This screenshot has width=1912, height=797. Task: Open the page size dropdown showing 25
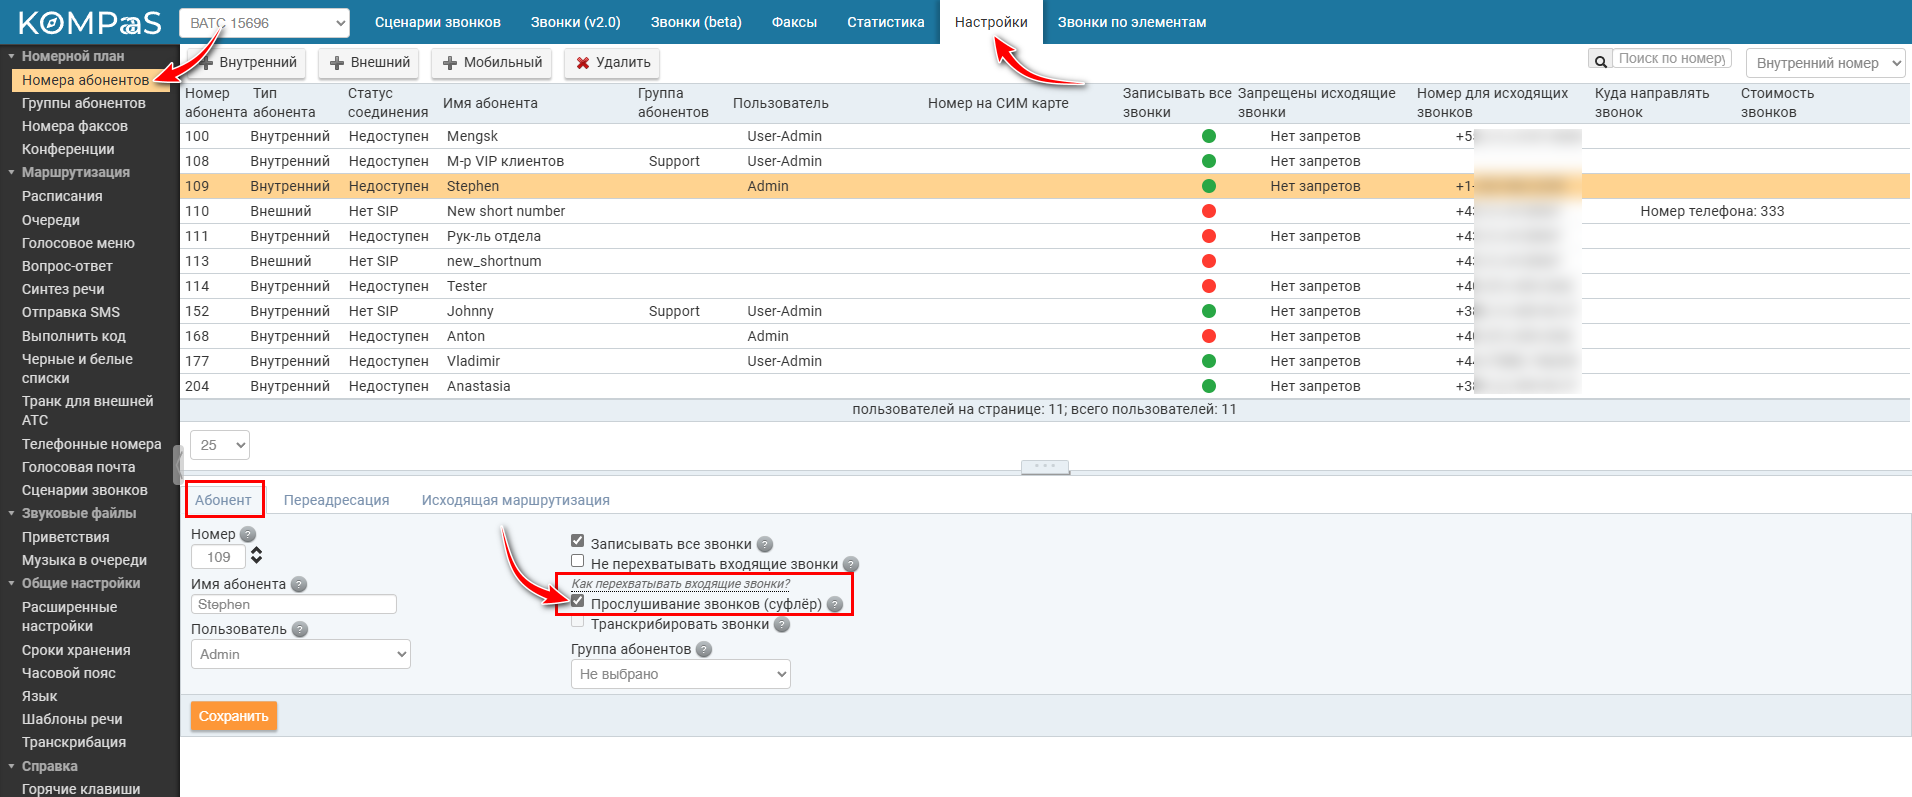pos(220,445)
